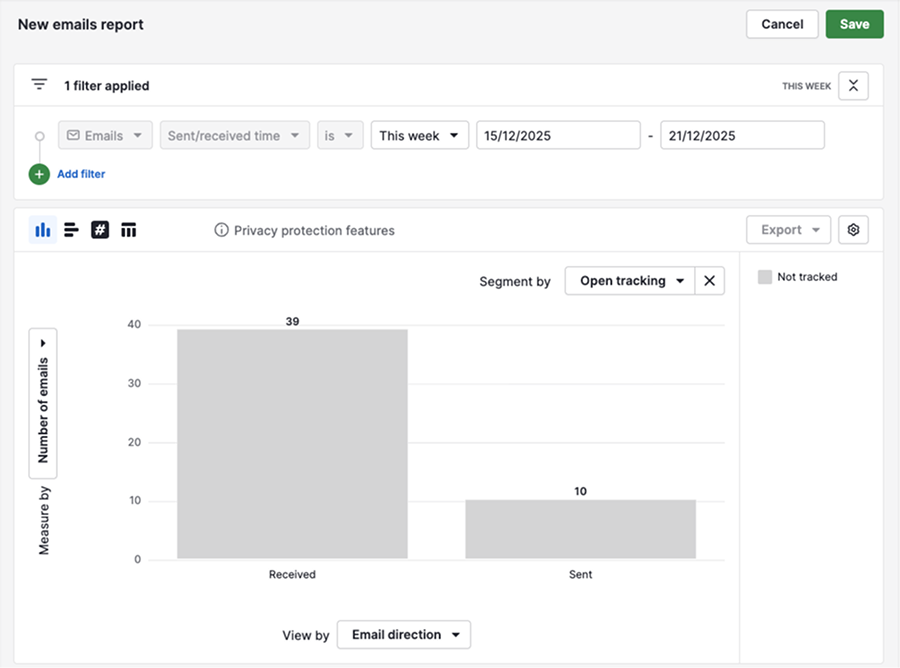Screen dimensions: 900x668
Task: Open the This week period dropdown
Action: click(419, 136)
